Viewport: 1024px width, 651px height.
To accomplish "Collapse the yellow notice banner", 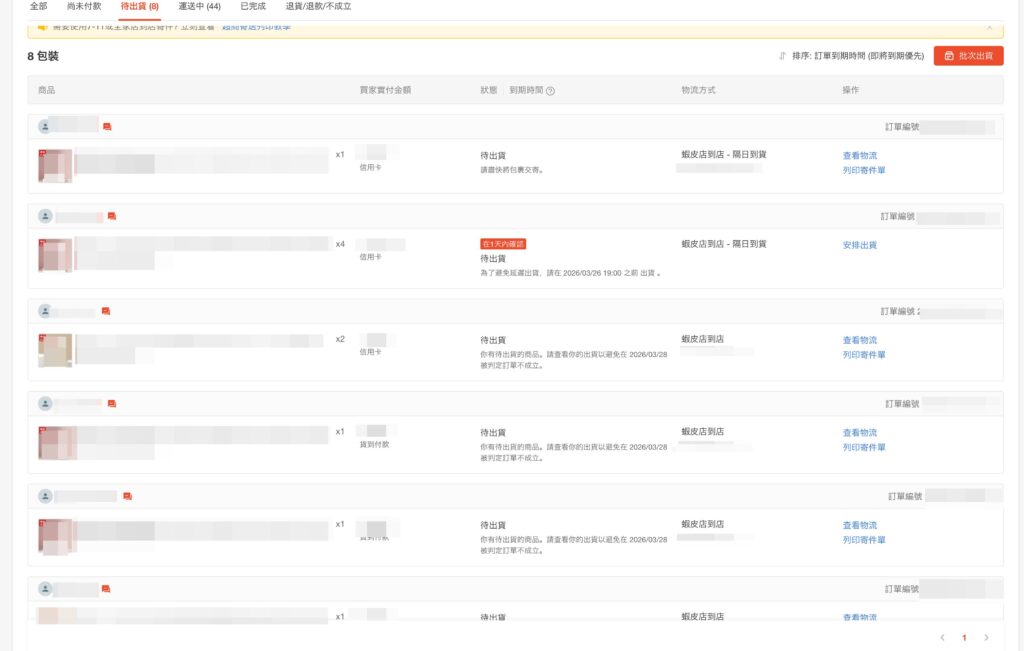I will [989, 27].
